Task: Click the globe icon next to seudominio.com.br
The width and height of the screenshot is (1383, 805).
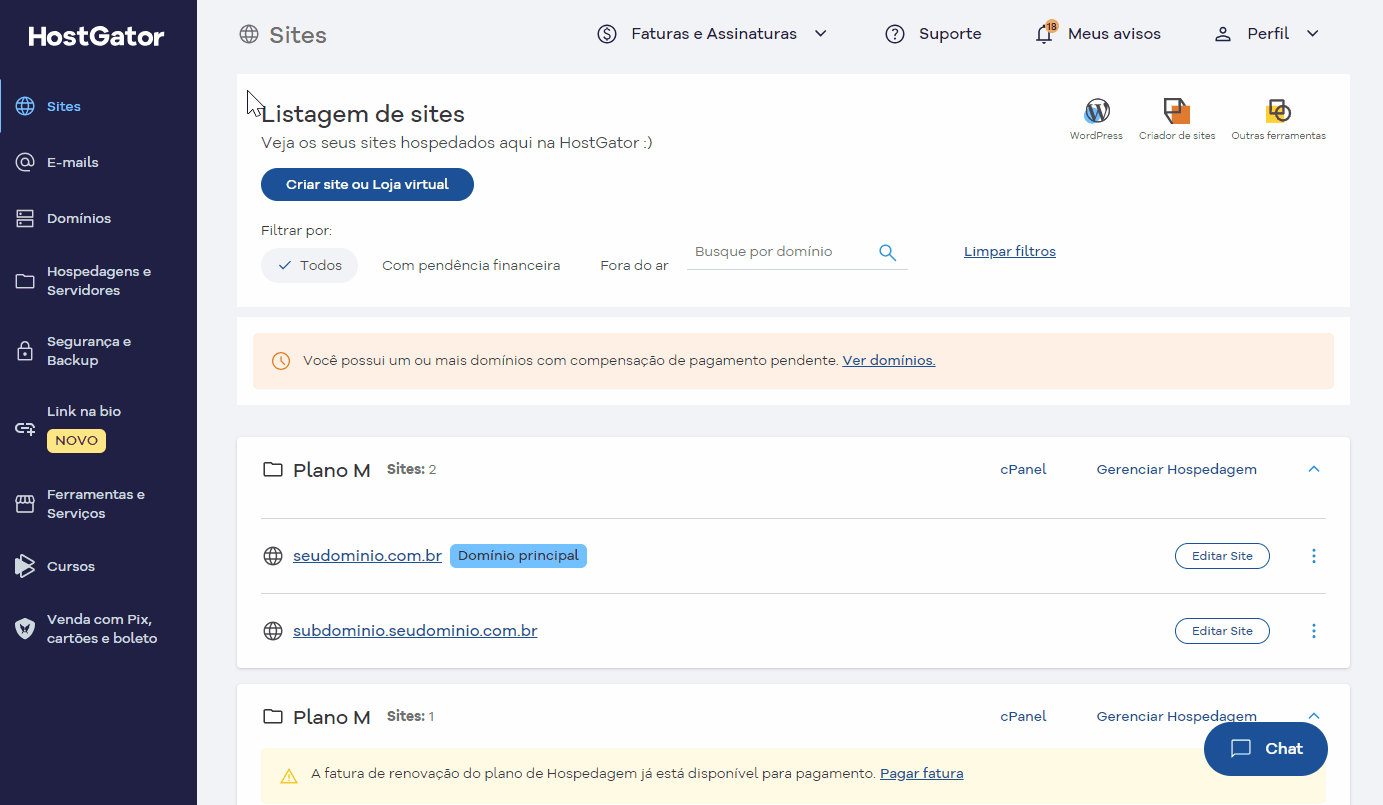Action: click(x=273, y=556)
